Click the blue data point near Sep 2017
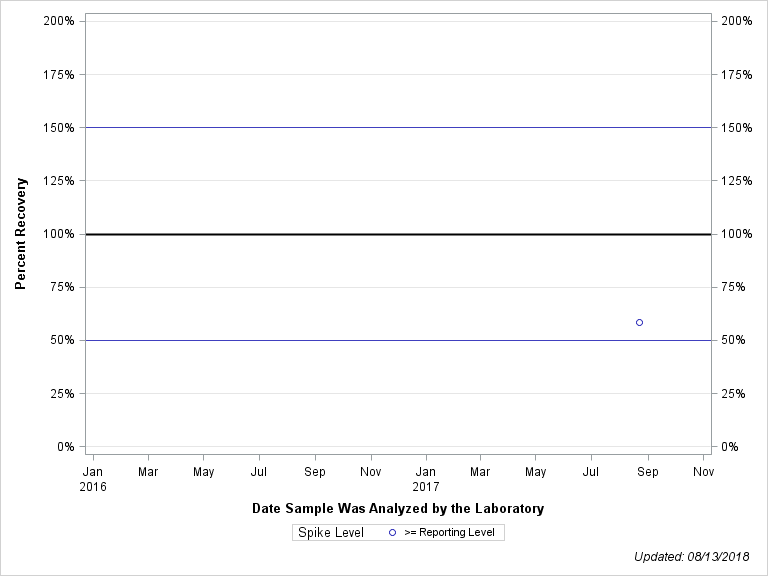 tap(639, 322)
